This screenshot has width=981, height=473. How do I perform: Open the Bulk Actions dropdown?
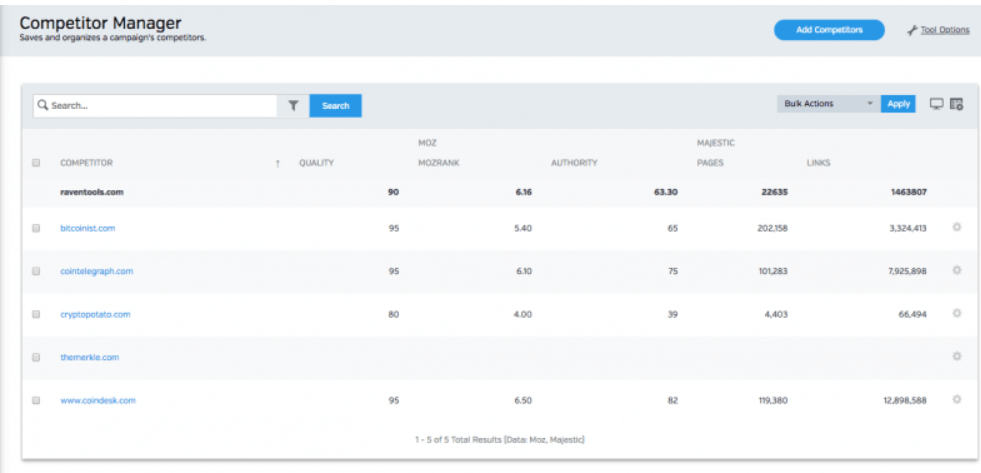pos(828,104)
